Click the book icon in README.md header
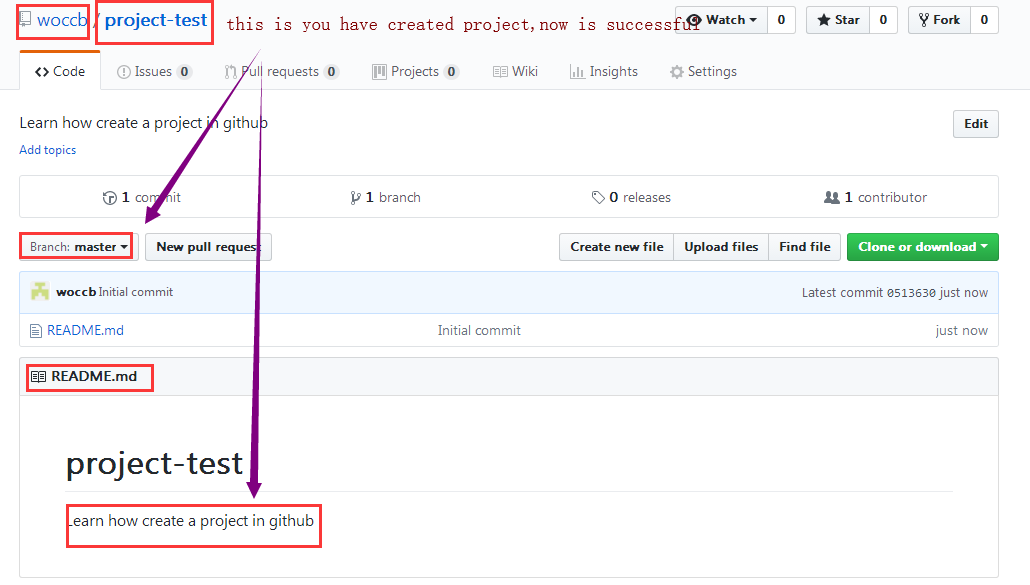The image size is (1030, 585). coord(39,377)
